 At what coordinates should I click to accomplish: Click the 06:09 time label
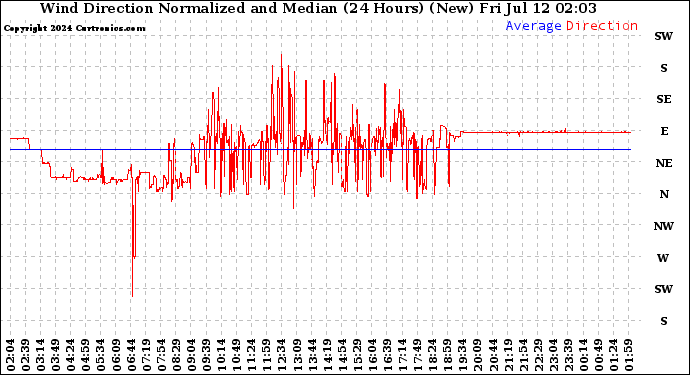click(x=116, y=355)
